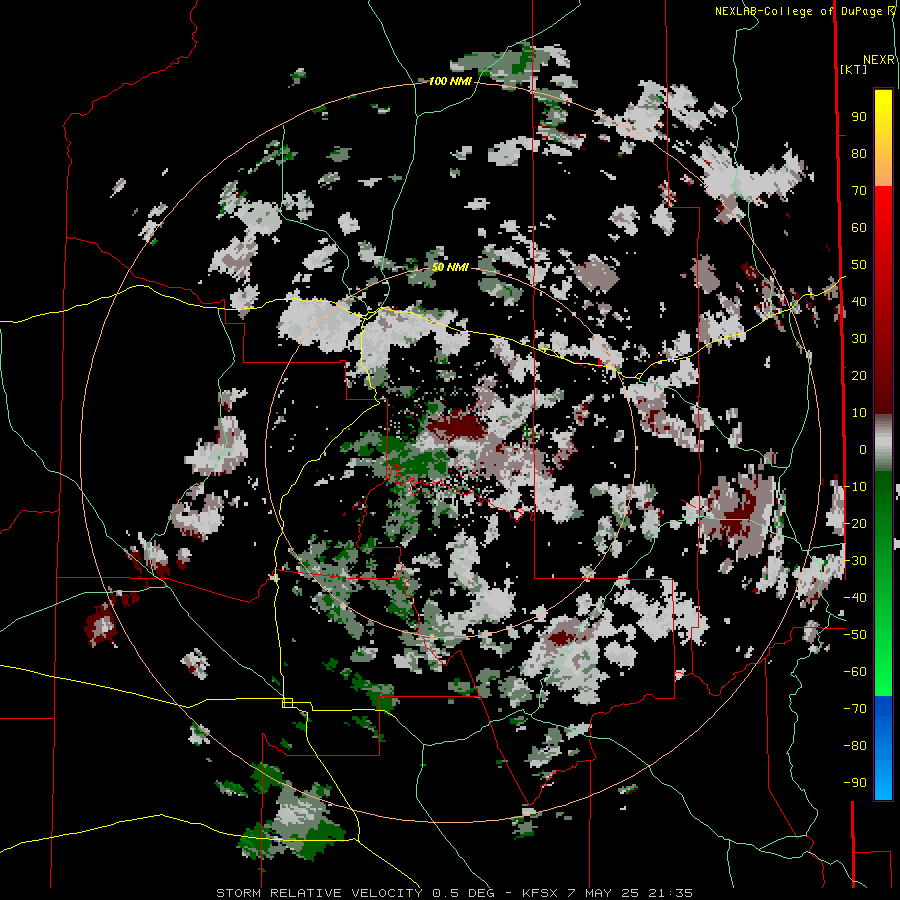Click the gray zero-velocity segment of the color bar
Image resolution: width=900 pixels, height=900 pixels.
883,442
